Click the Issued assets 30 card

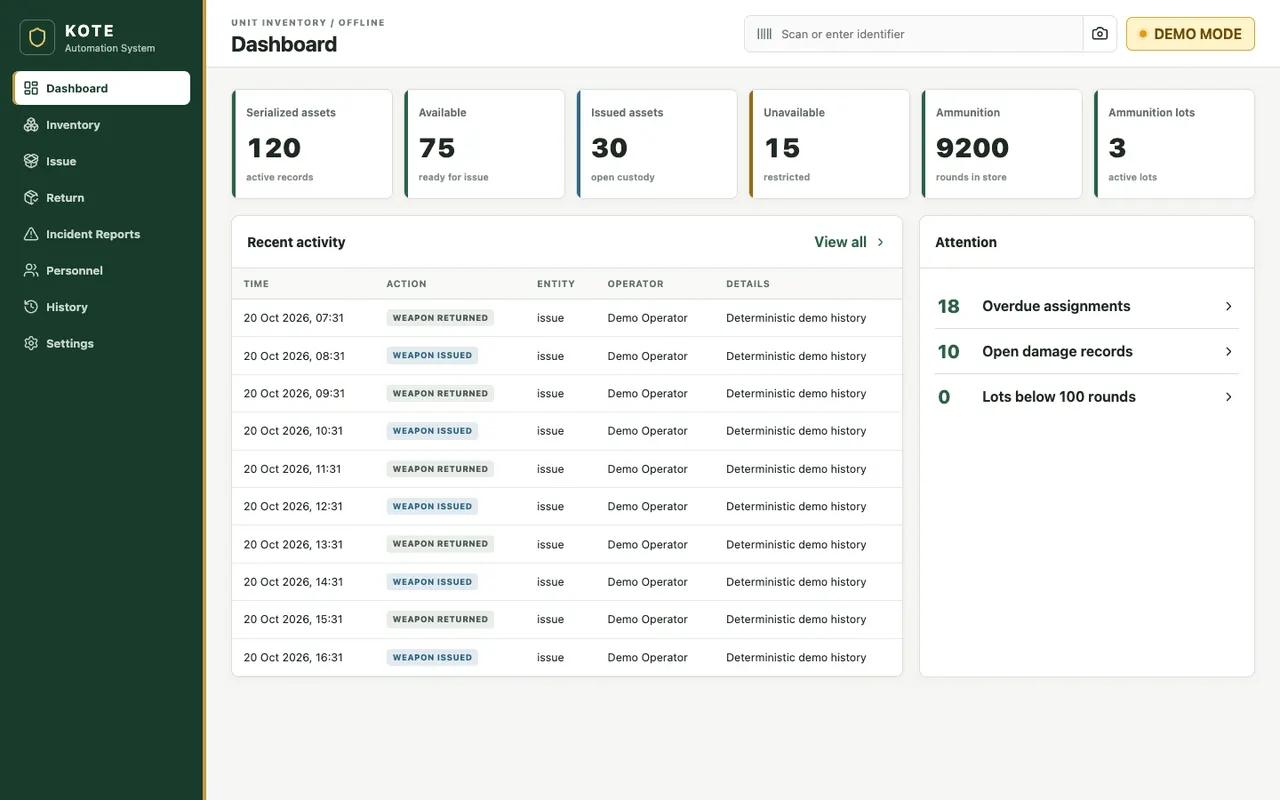click(x=657, y=144)
